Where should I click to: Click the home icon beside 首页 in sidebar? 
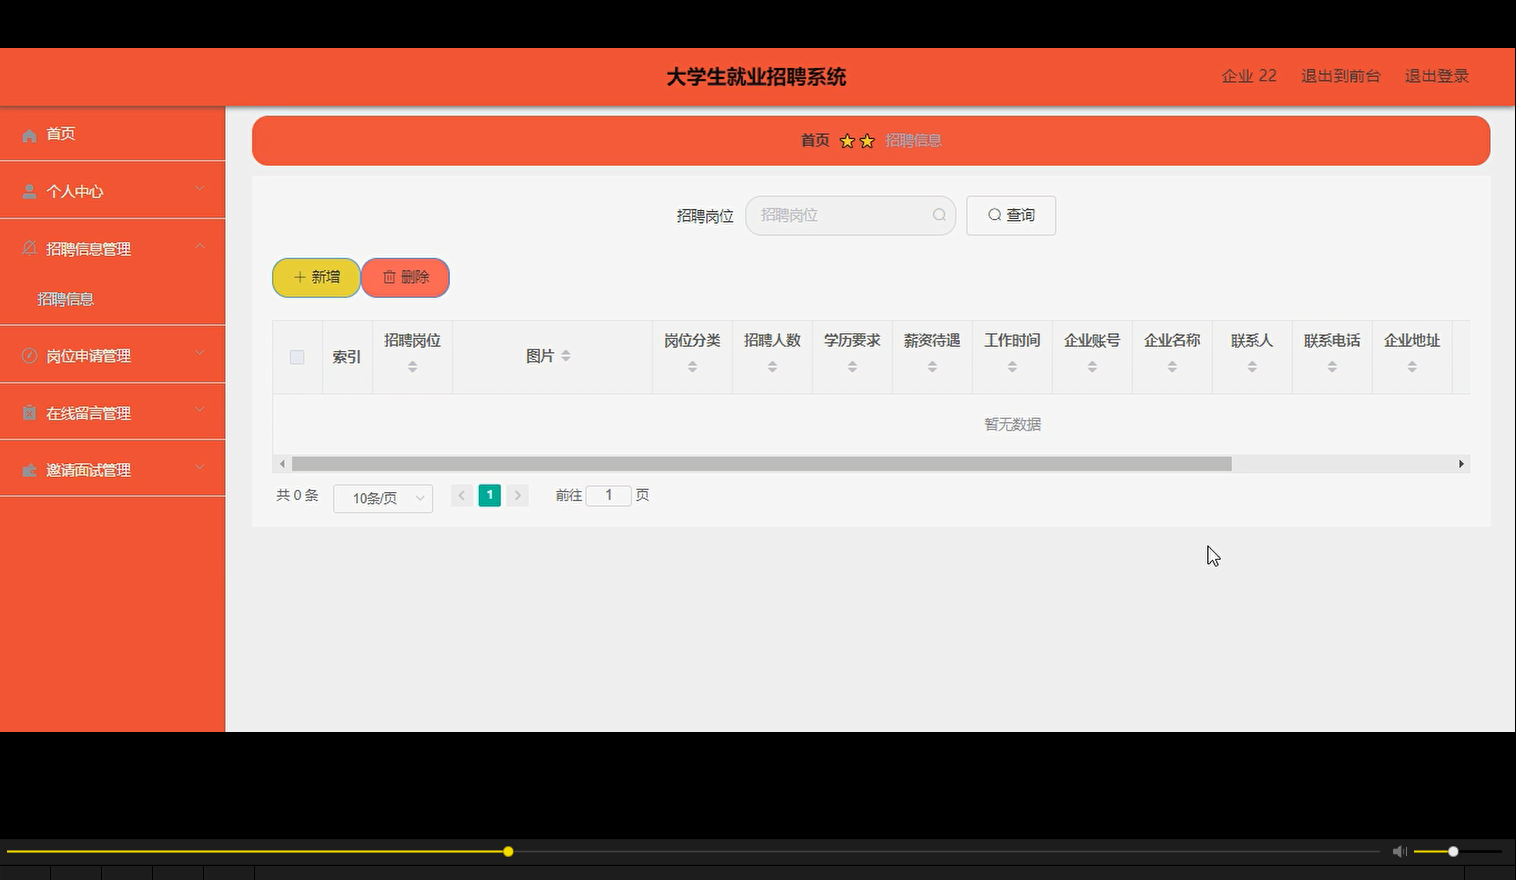(x=29, y=135)
